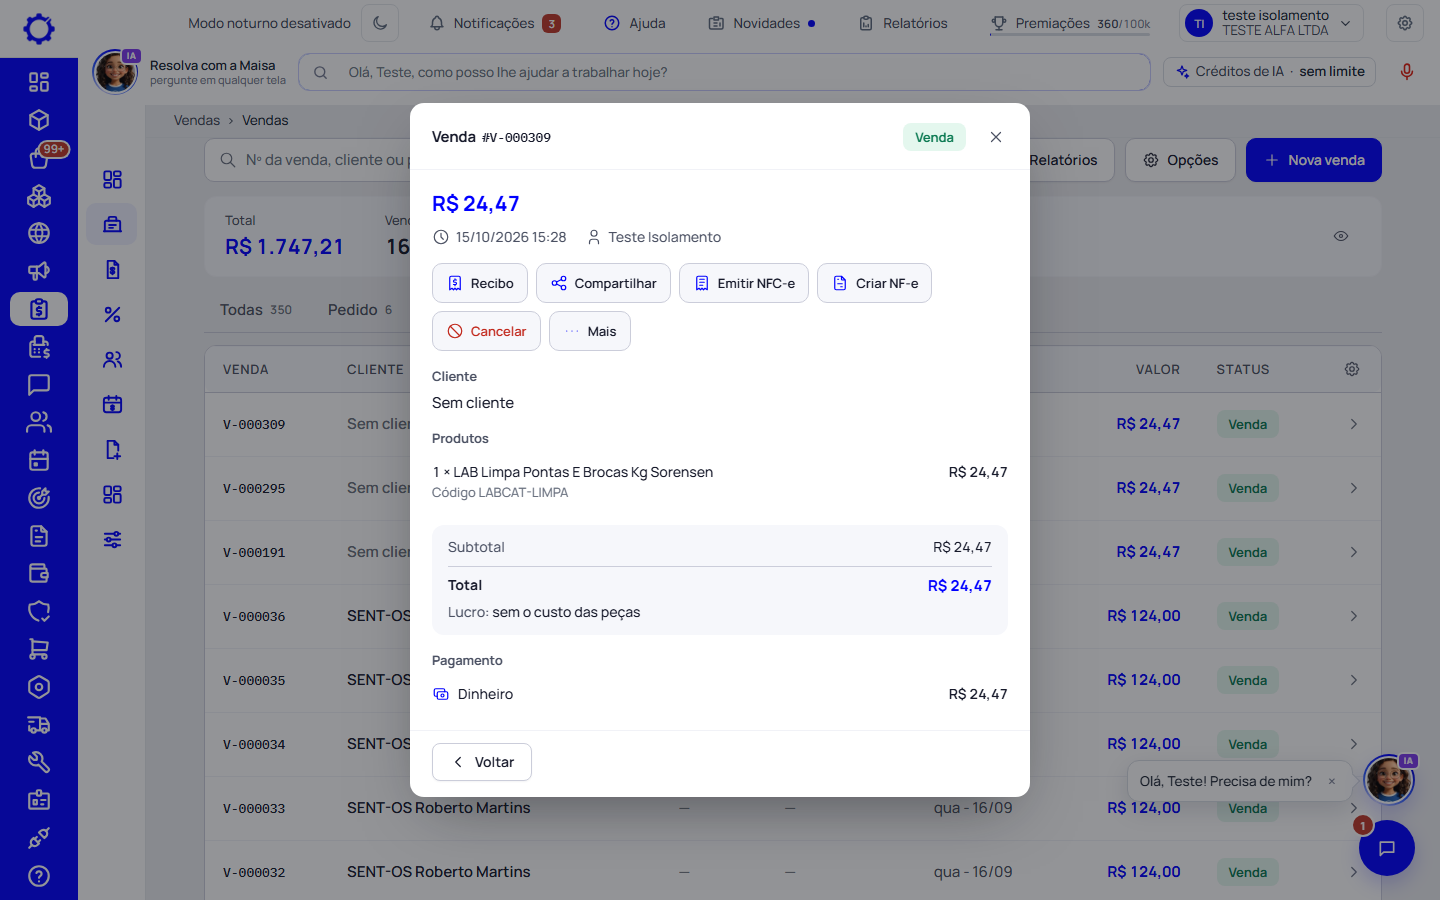Open the customers people icon in submenu
The height and width of the screenshot is (900, 1440).
(112, 359)
